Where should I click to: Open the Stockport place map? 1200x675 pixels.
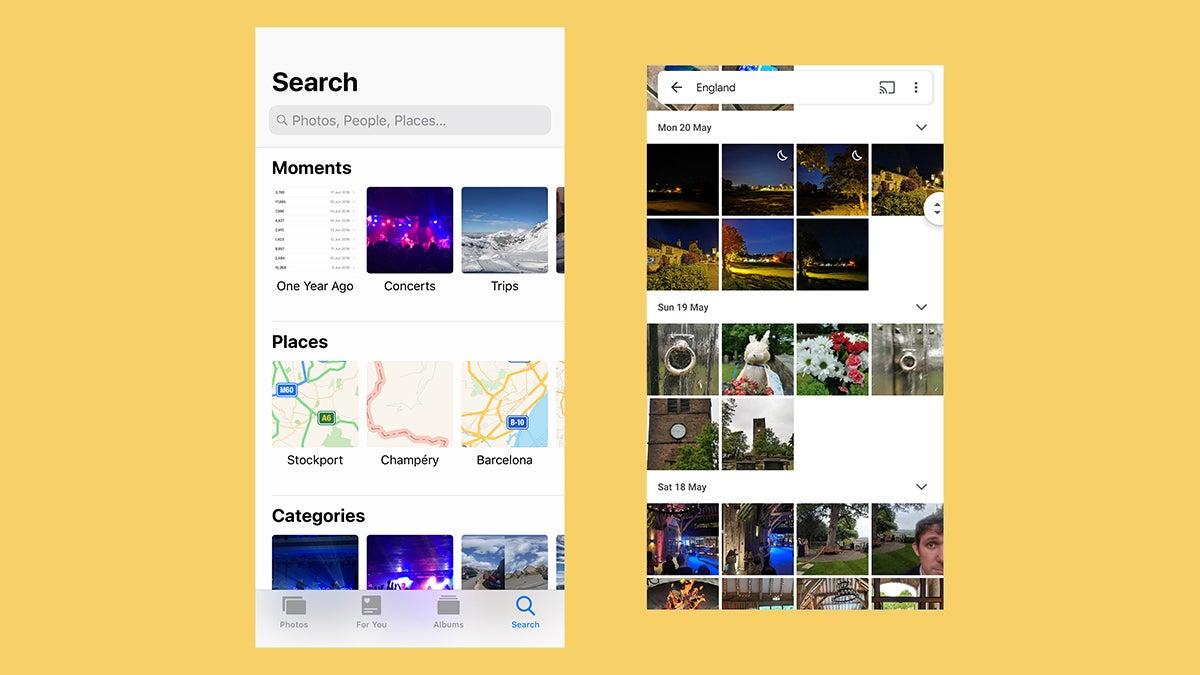click(x=315, y=403)
